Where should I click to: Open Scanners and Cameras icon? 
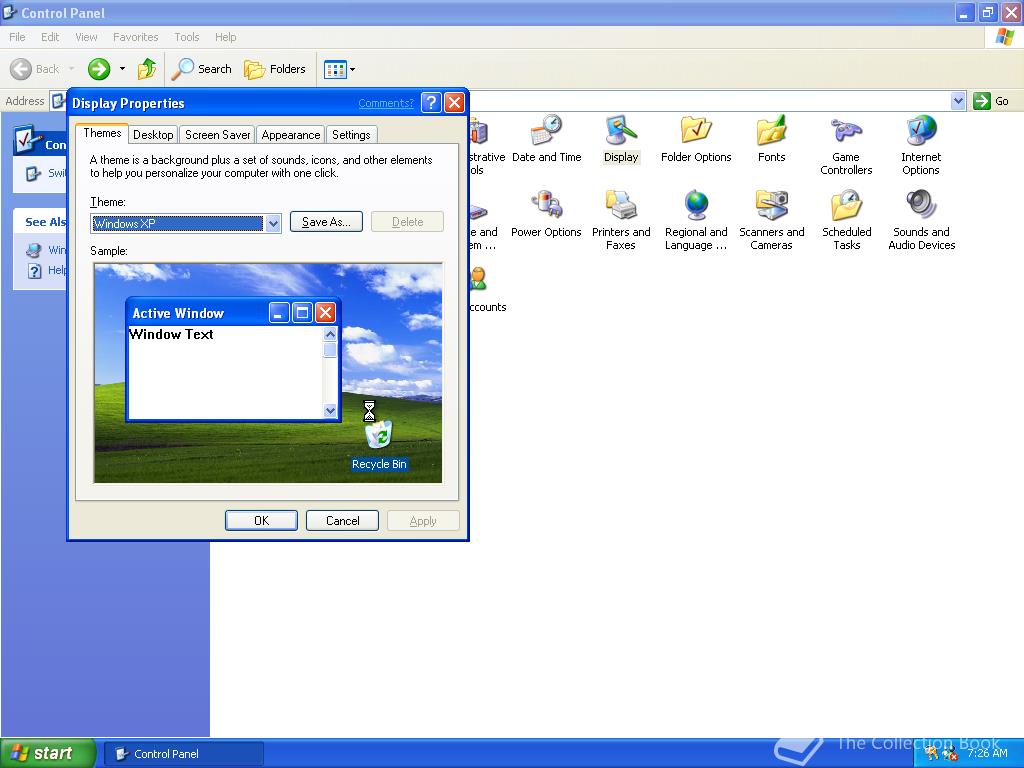click(771, 220)
